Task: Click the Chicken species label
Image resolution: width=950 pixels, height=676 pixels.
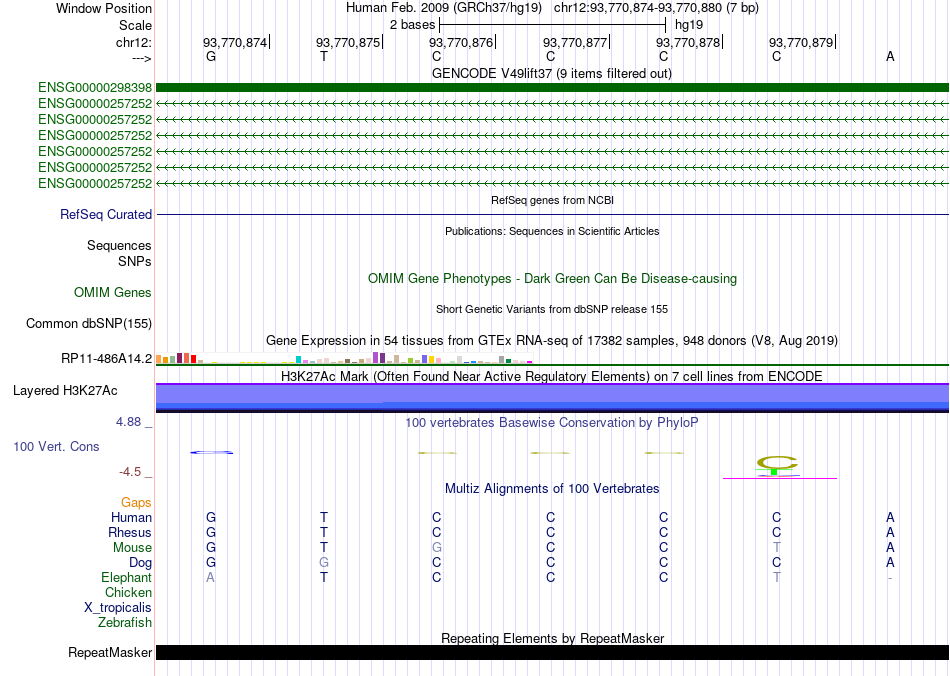Action: 128,592
